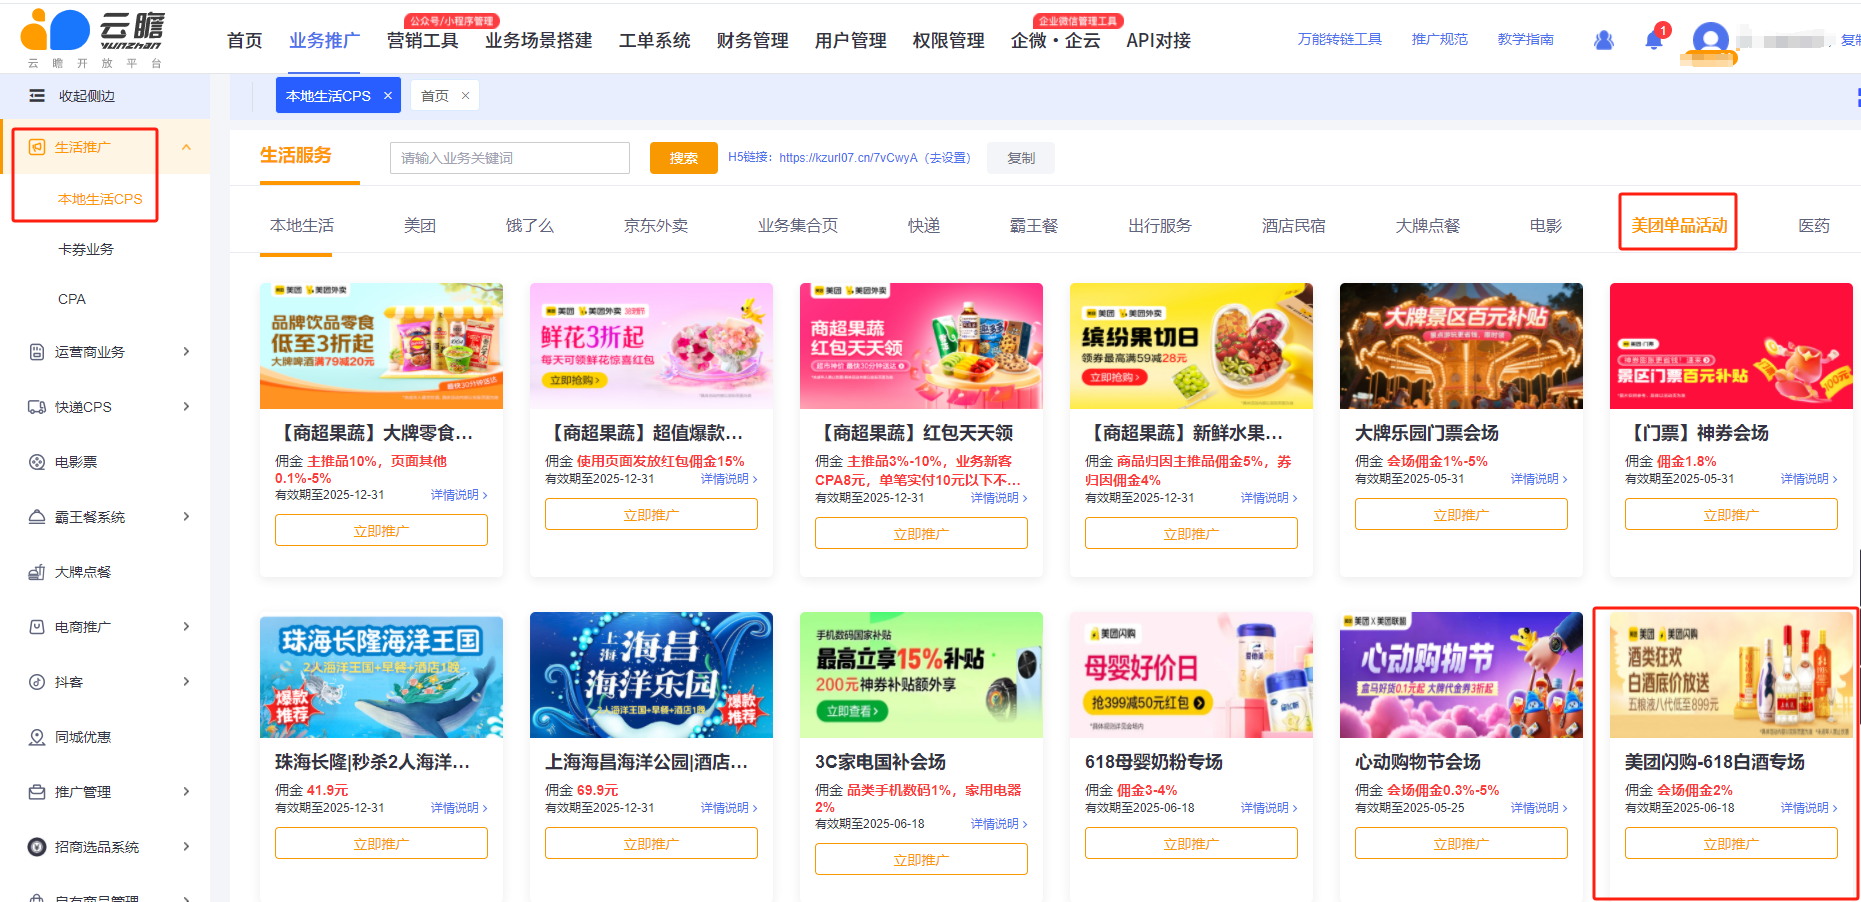This screenshot has width=1861, height=902.
Task: Open 推广规范 link
Action: pyautogui.click(x=1440, y=40)
